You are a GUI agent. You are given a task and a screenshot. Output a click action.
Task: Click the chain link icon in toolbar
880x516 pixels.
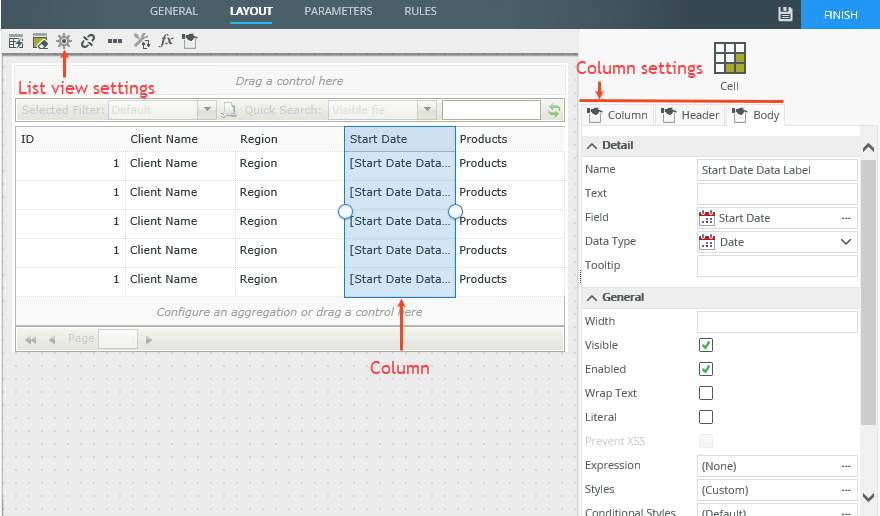pos(88,41)
